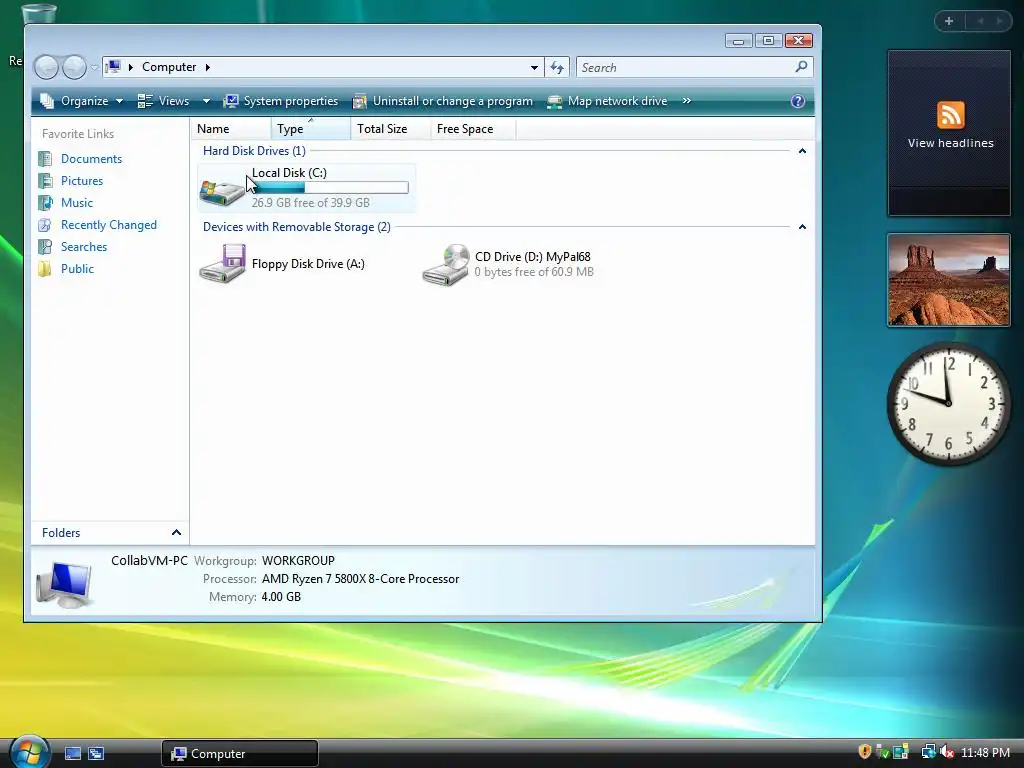Click the Views button
The image size is (1024, 768).
pyautogui.click(x=163, y=101)
